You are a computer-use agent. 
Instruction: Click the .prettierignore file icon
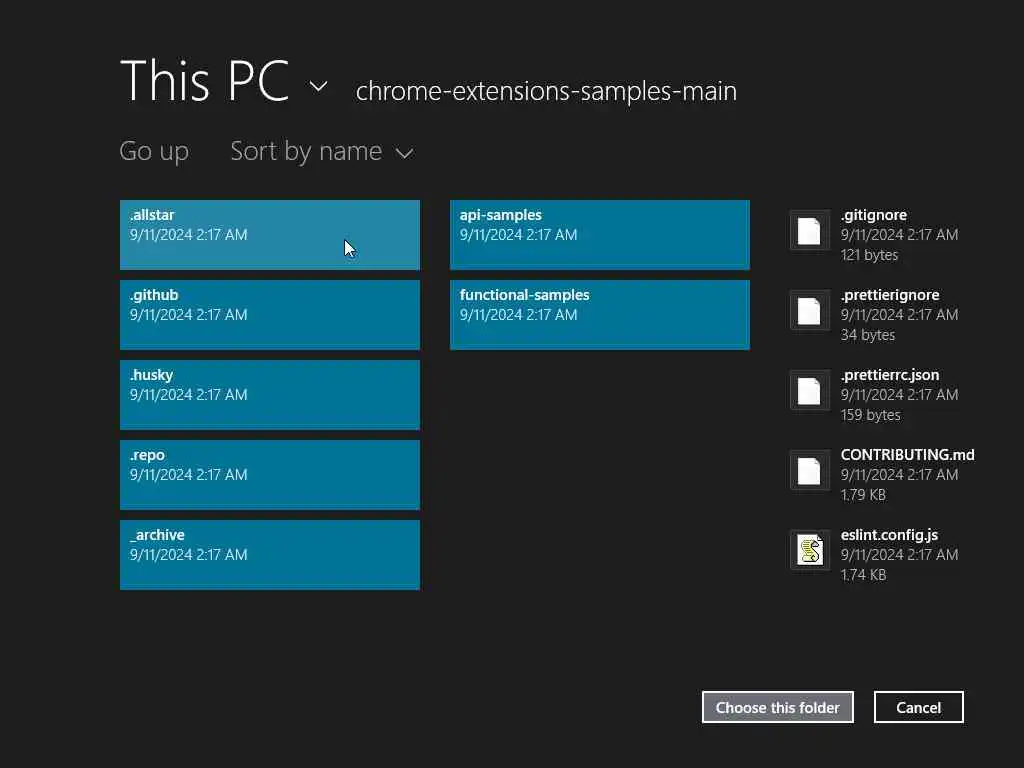click(810, 311)
